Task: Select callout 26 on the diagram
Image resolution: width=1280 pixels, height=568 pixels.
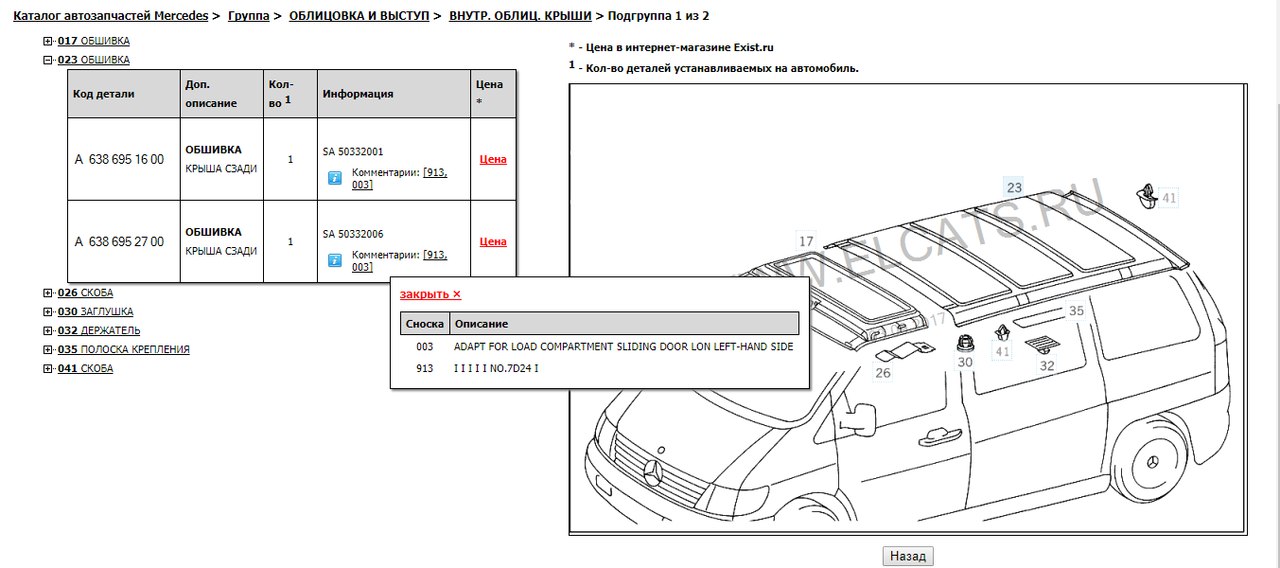Action: [883, 374]
